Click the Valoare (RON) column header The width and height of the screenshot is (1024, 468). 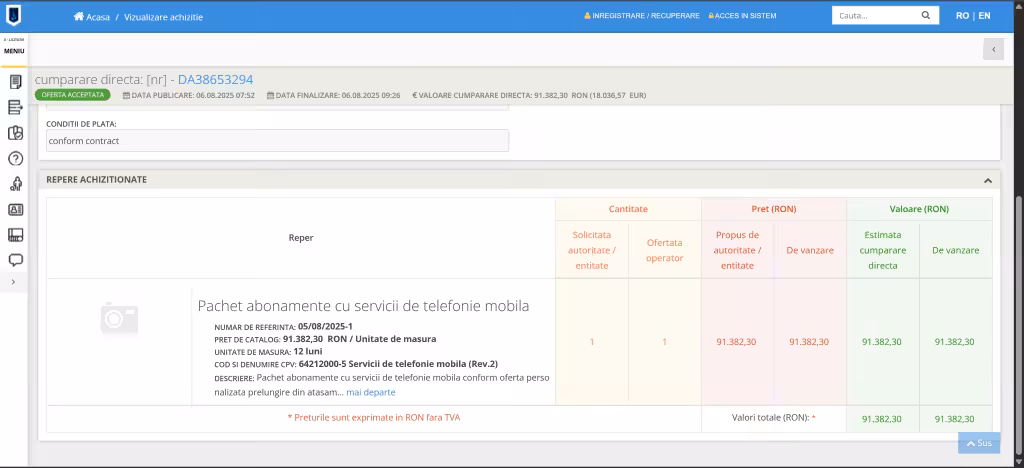[919, 209]
